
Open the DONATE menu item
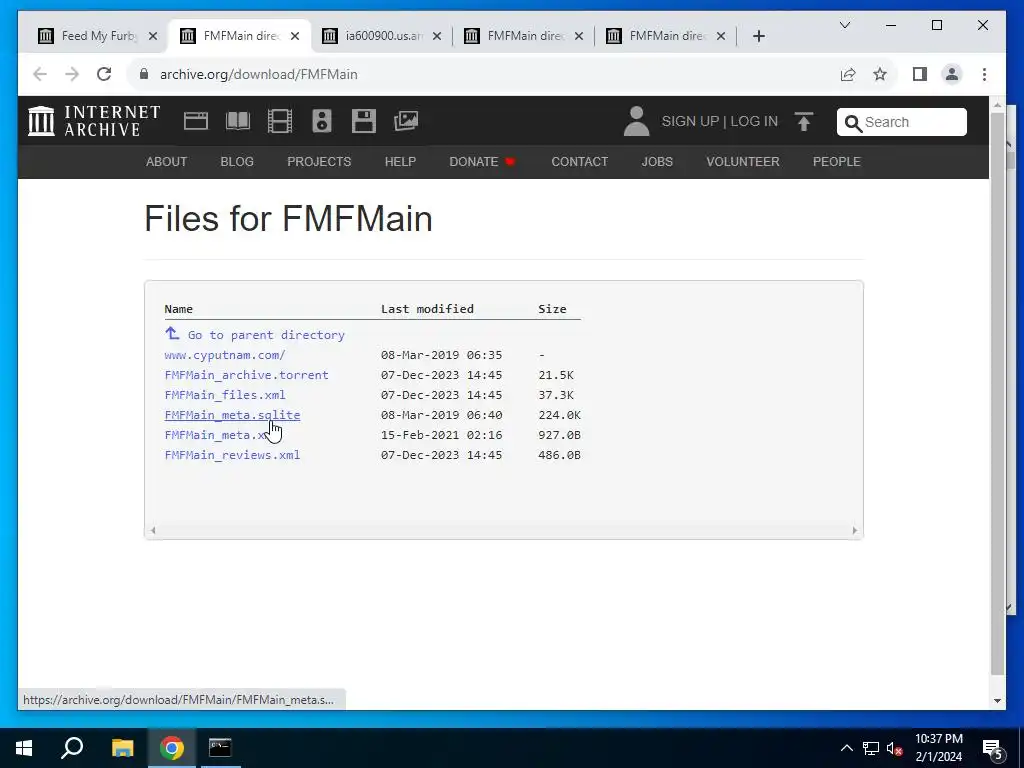(x=482, y=162)
